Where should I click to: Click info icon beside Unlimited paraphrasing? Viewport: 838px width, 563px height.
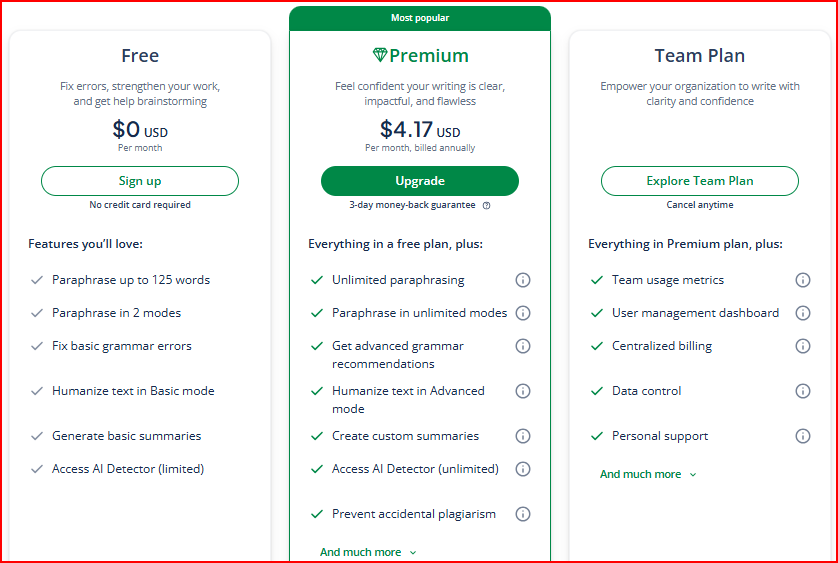[522, 280]
